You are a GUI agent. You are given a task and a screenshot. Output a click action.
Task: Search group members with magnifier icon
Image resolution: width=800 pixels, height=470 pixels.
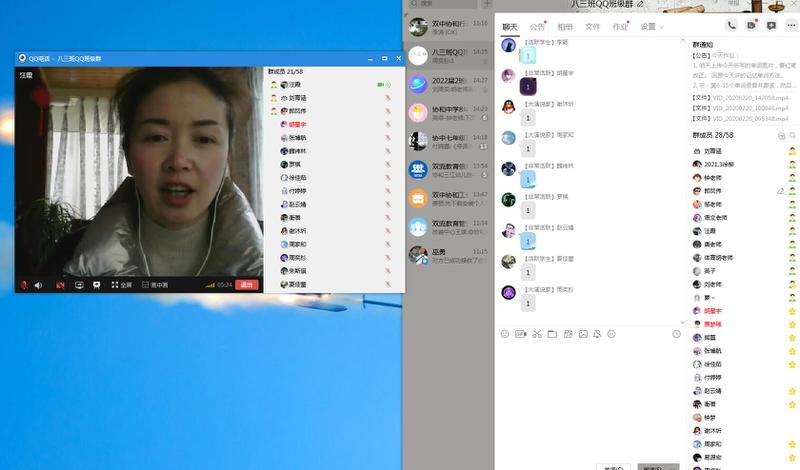pos(792,135)
